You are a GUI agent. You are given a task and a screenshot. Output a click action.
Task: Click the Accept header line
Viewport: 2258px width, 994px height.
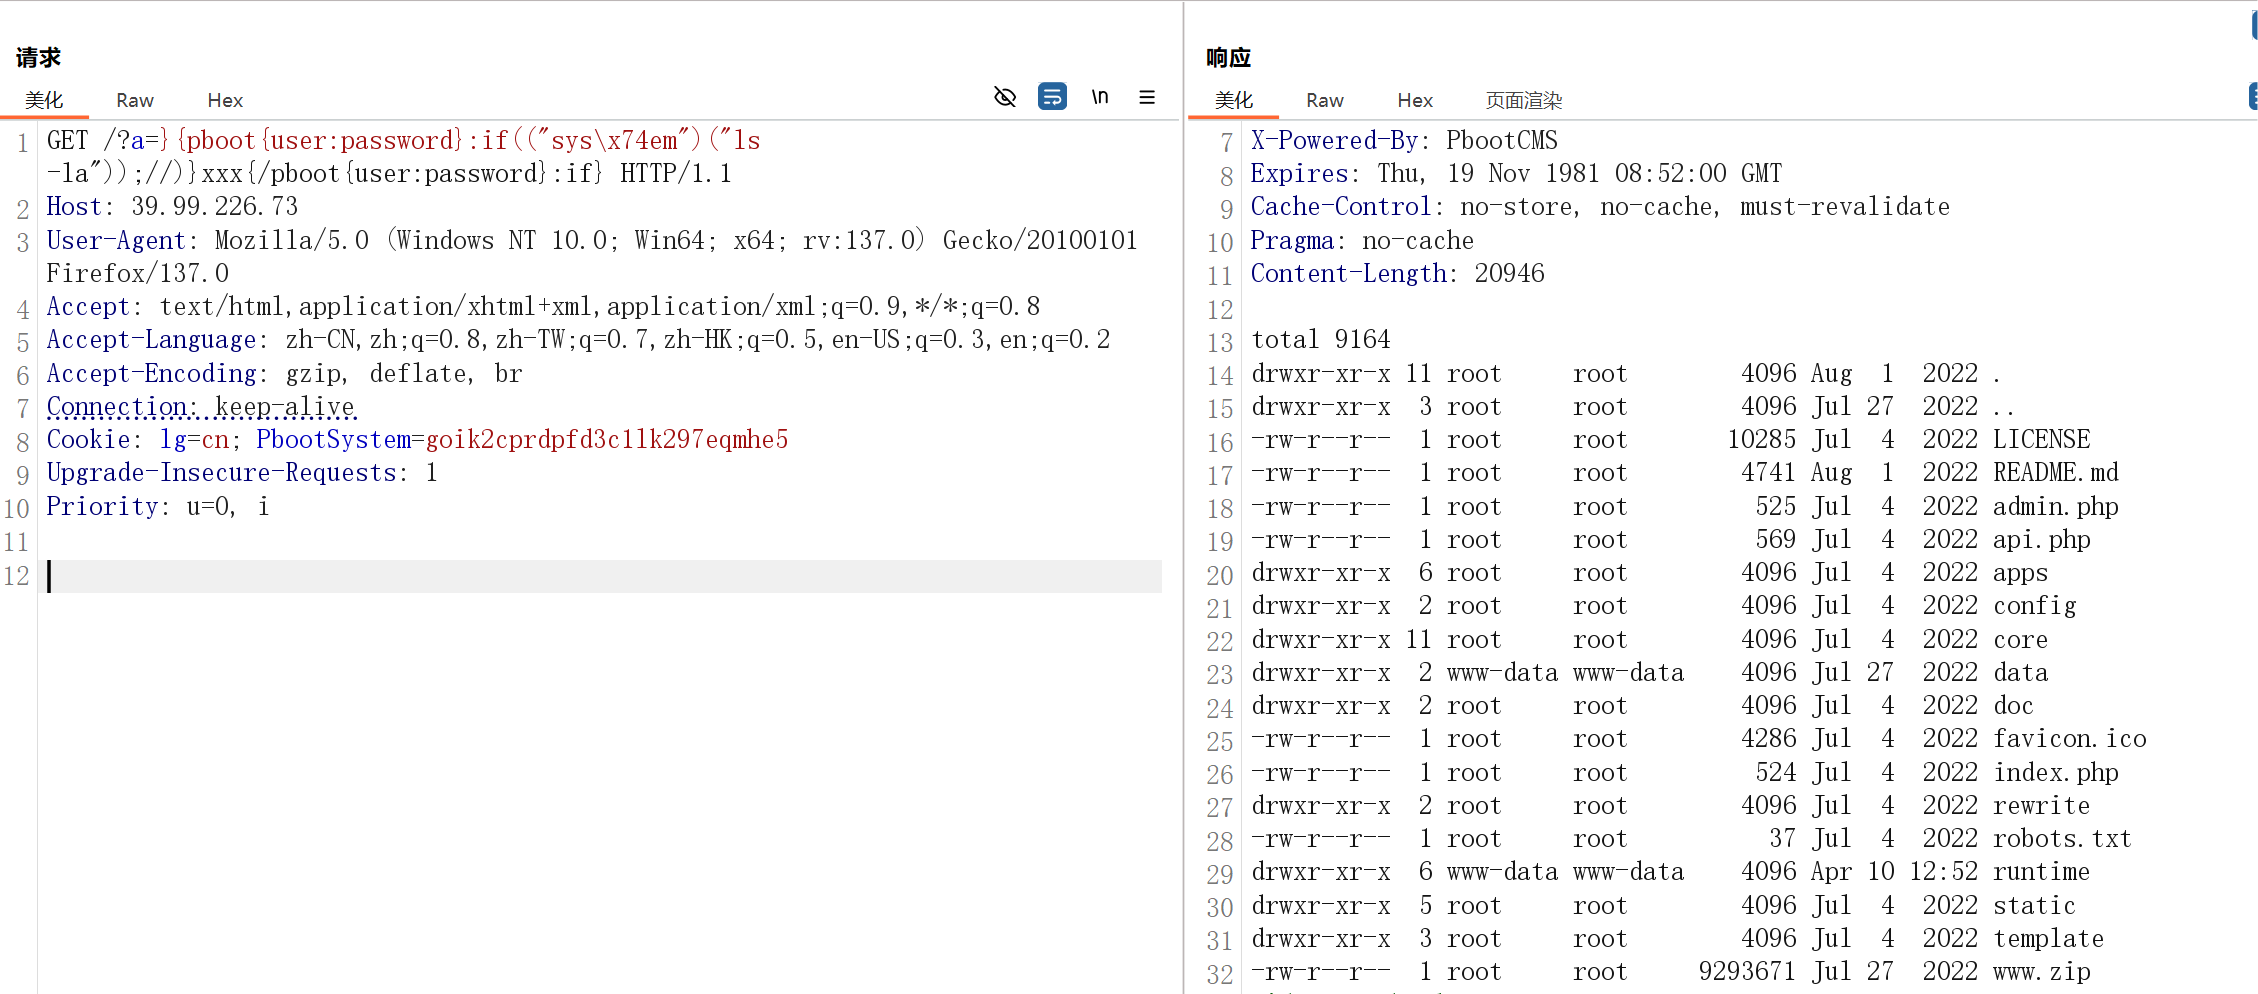click(543, 307)
